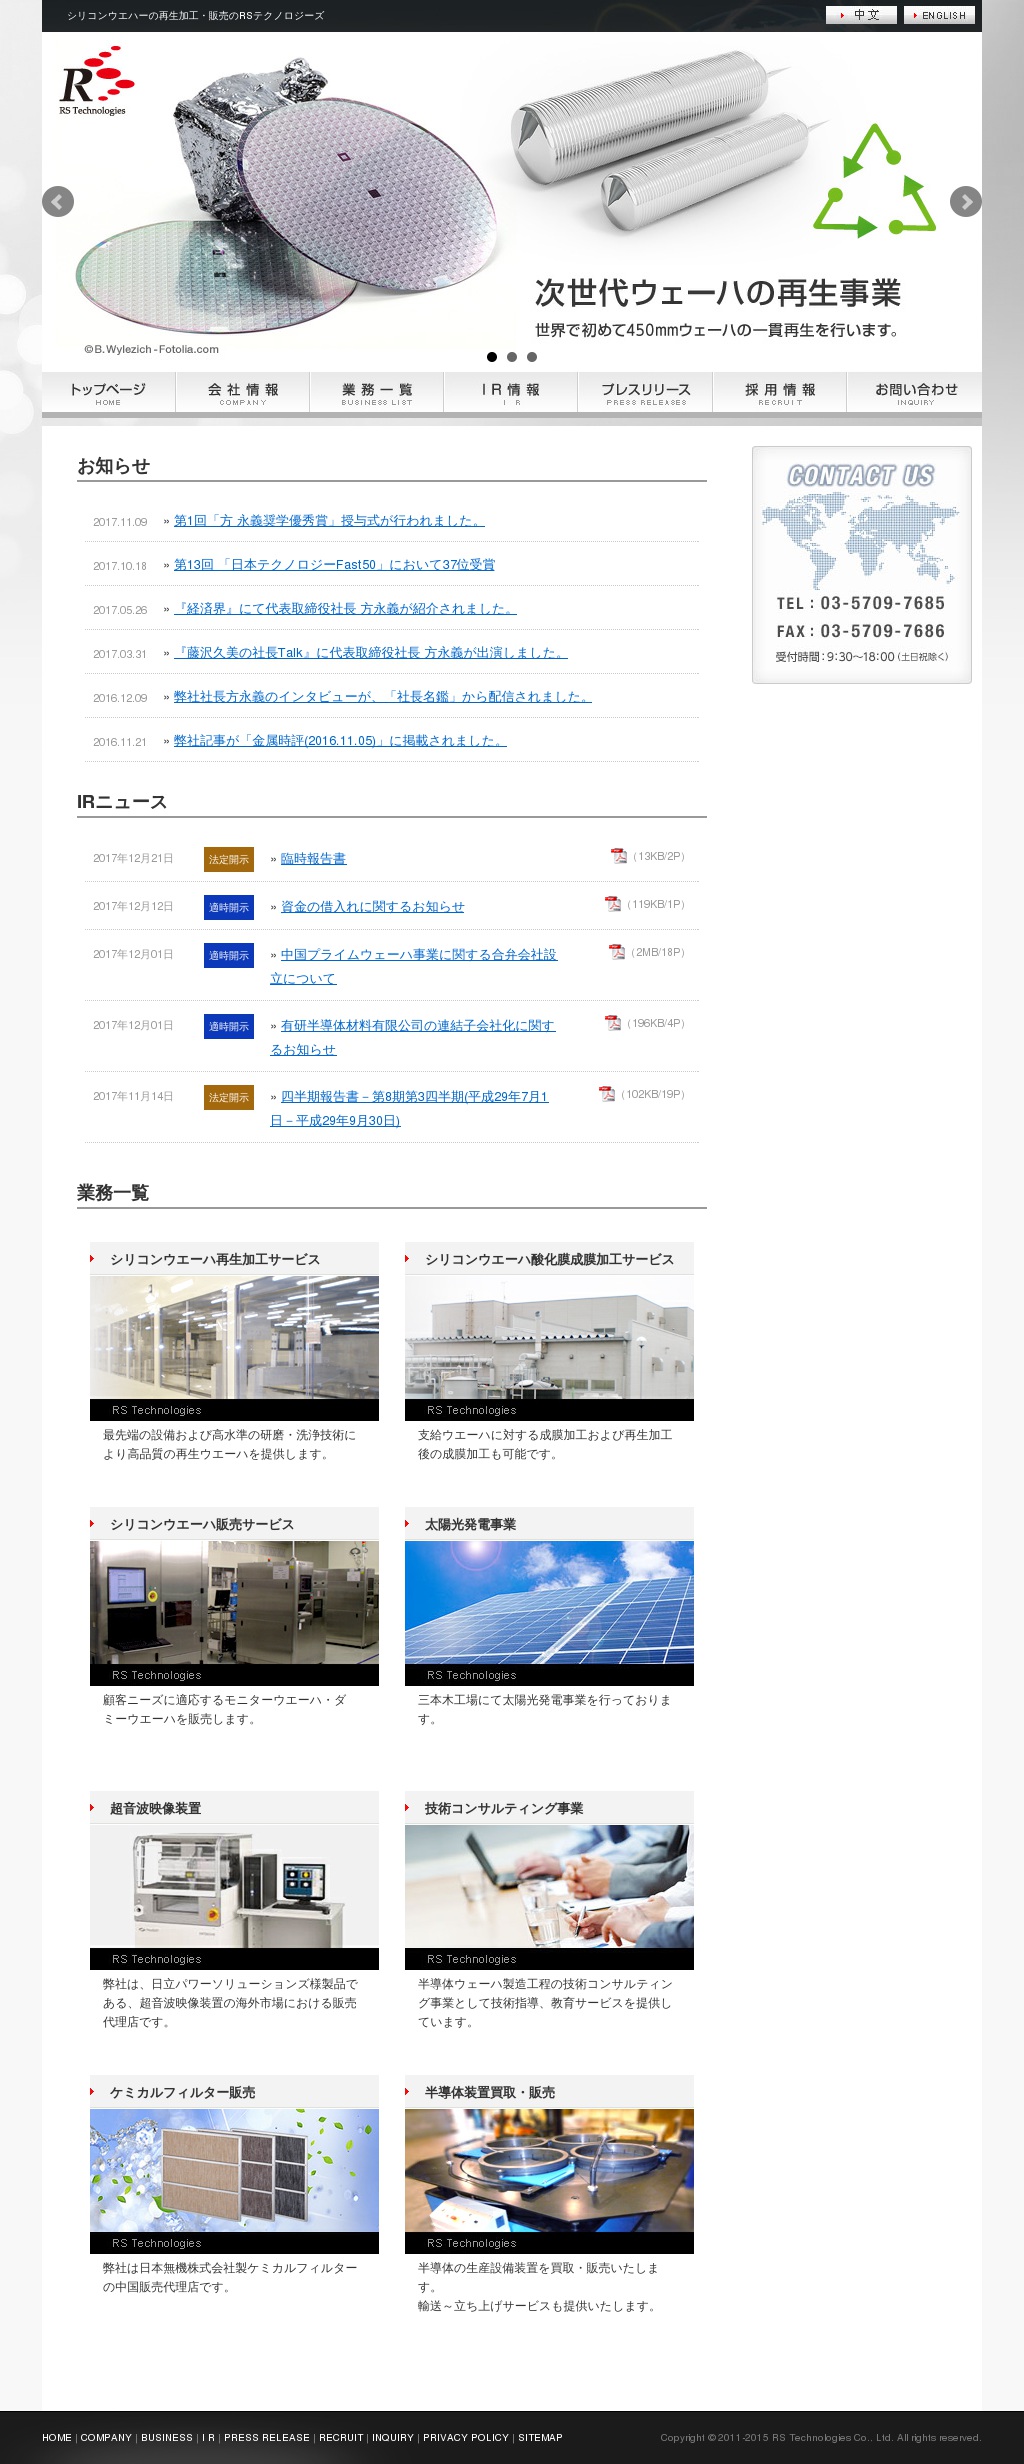This screenshot has height=2464, width=1024.
Task: Click the CONTACT US banner
Action: tap(861, 565)
